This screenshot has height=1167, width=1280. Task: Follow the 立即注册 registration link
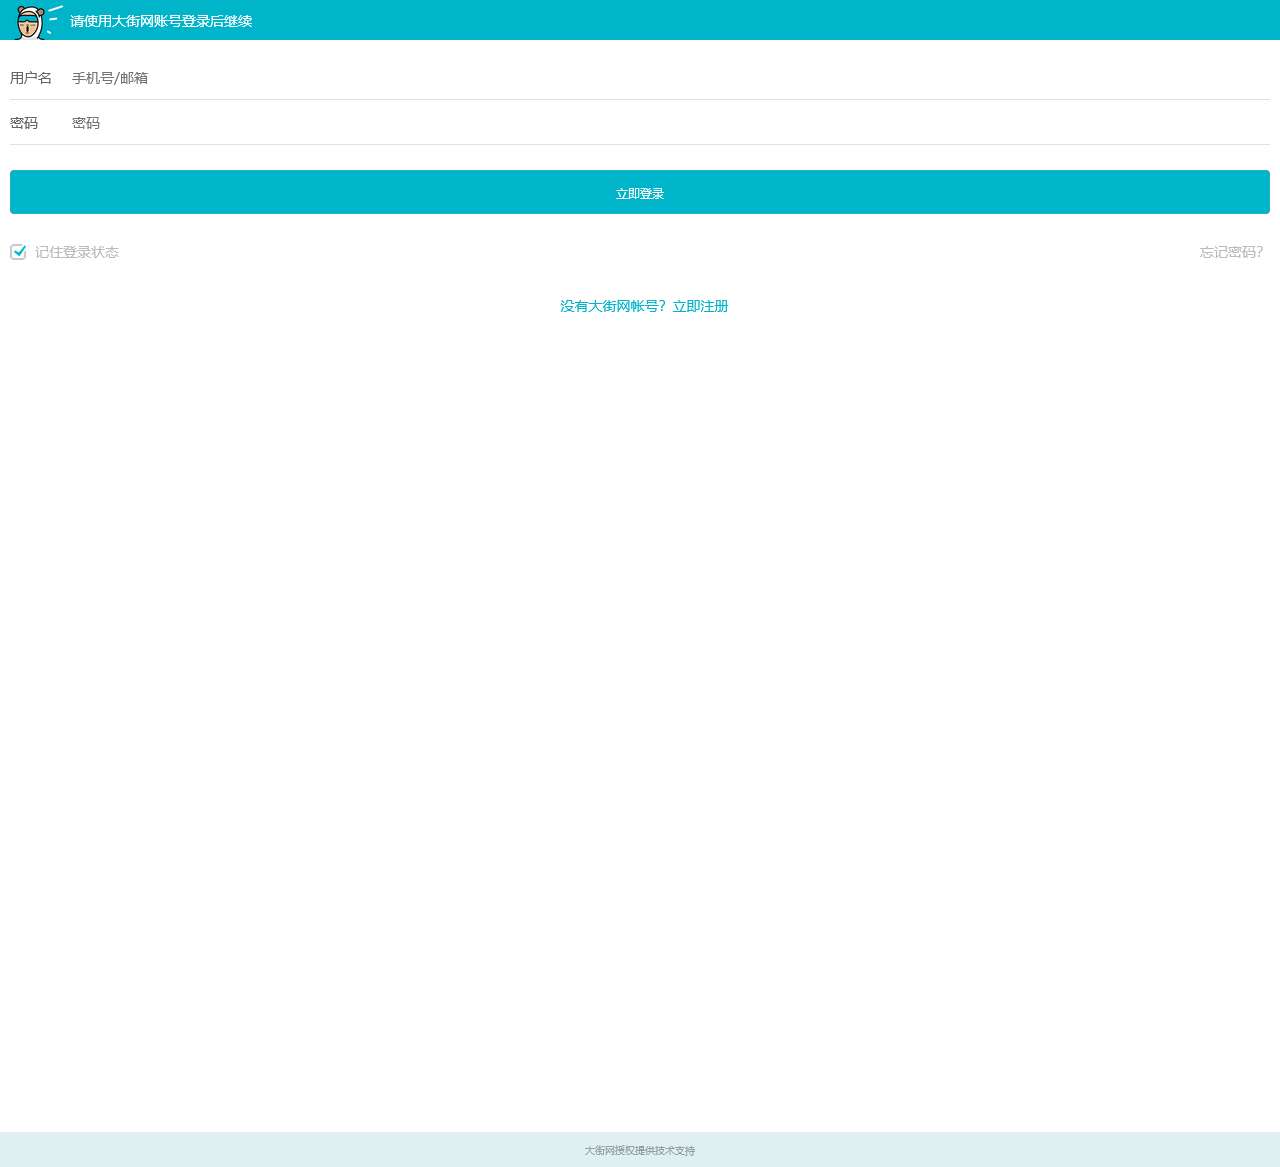coord(700,306)
